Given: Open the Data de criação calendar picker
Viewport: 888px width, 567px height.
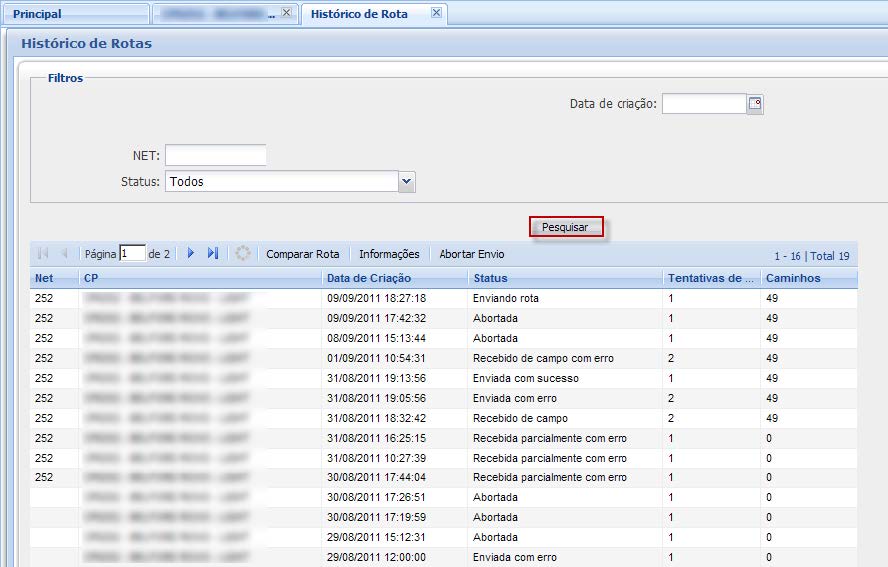Looking at the screenshot, I should pos(756,104).
